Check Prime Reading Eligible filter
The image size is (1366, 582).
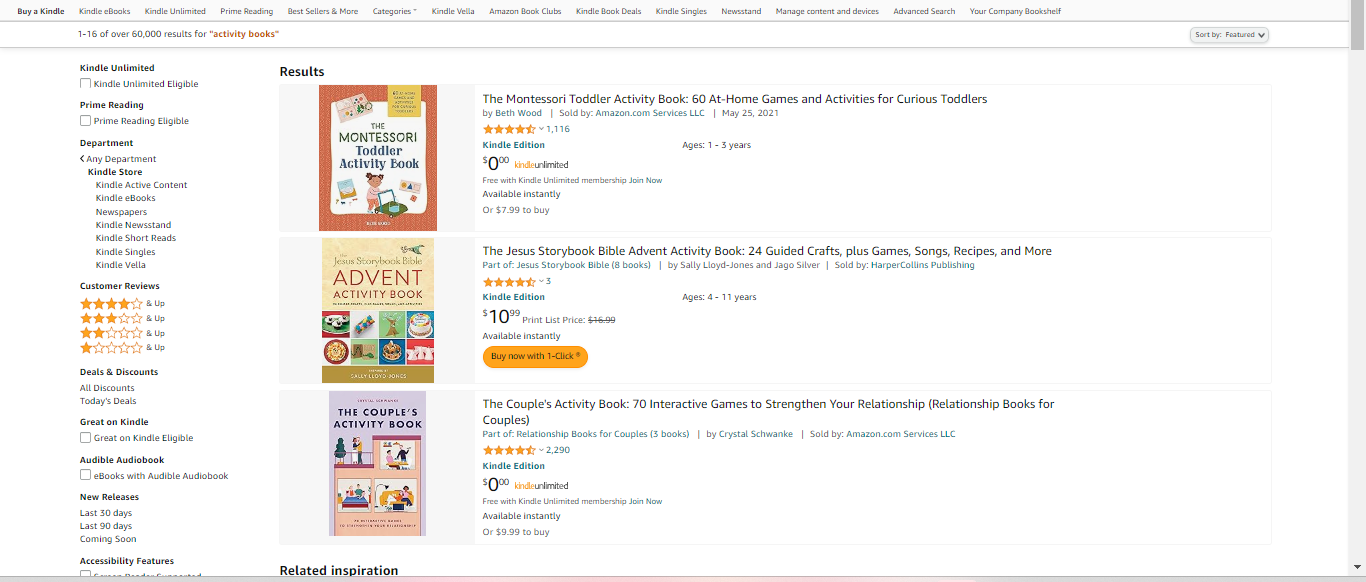coord(86,121)
